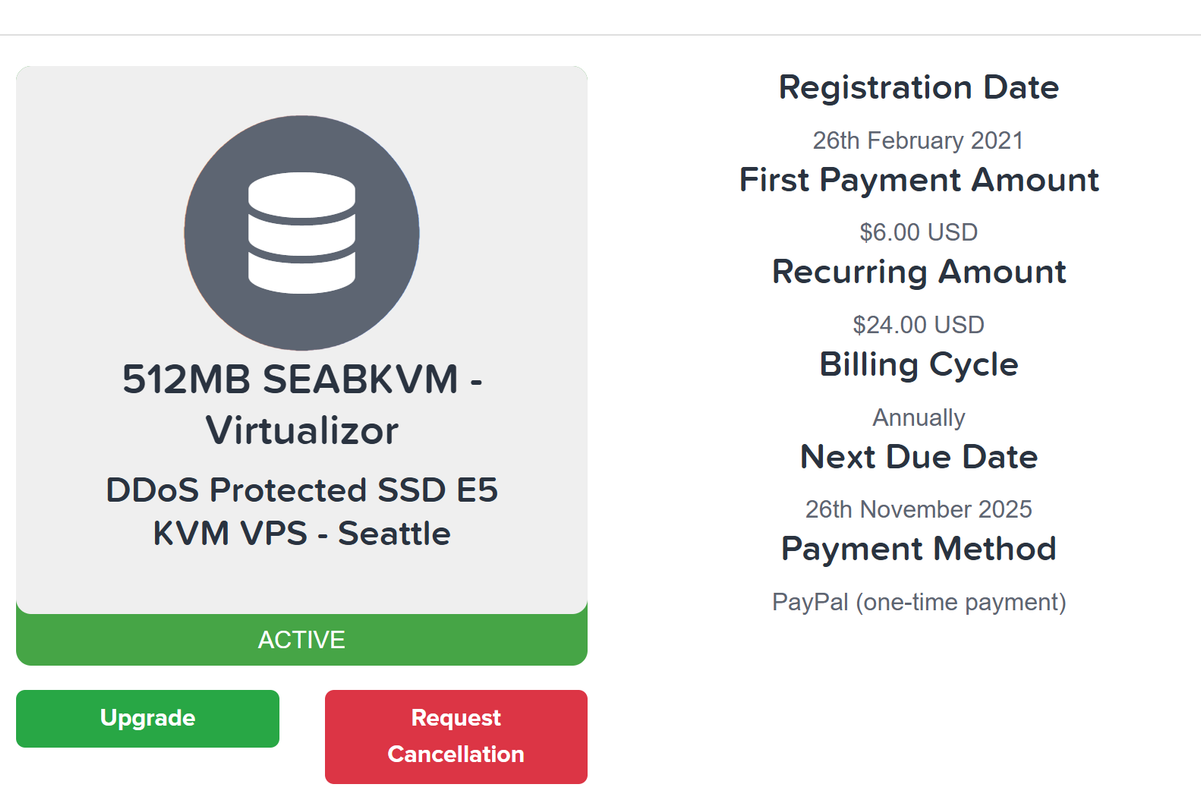Screen dimensions: 1201x800
Task: Select the 512MB SEABKVM - Virtualizor title
Action: pyautogui.click(x=302, y=405)
